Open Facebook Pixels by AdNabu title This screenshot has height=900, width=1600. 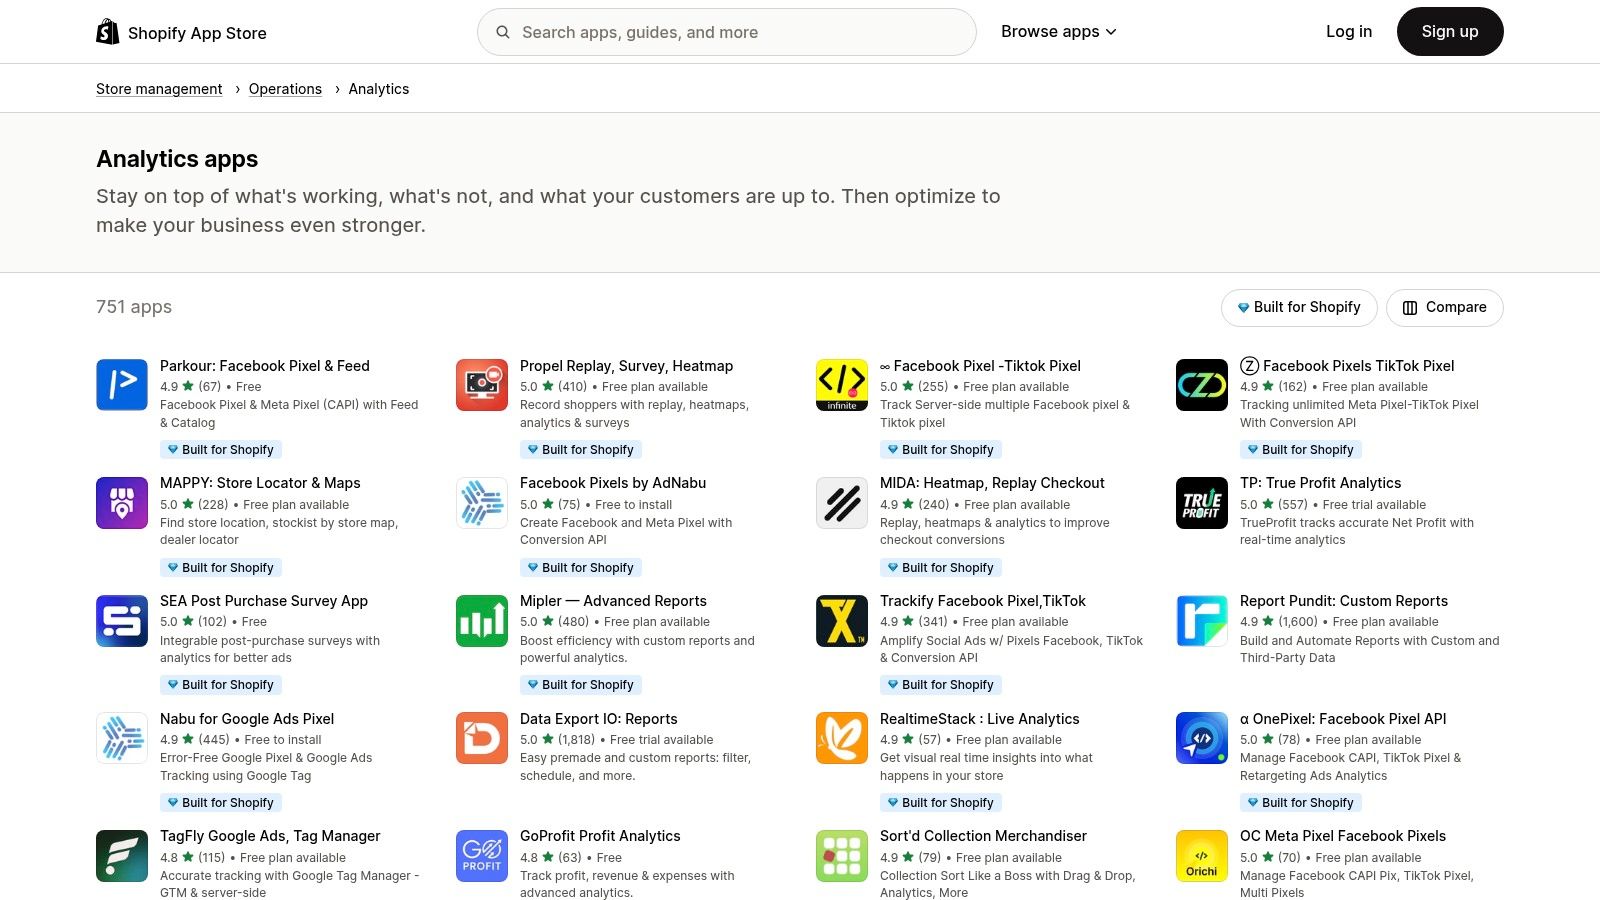(613, 483)
